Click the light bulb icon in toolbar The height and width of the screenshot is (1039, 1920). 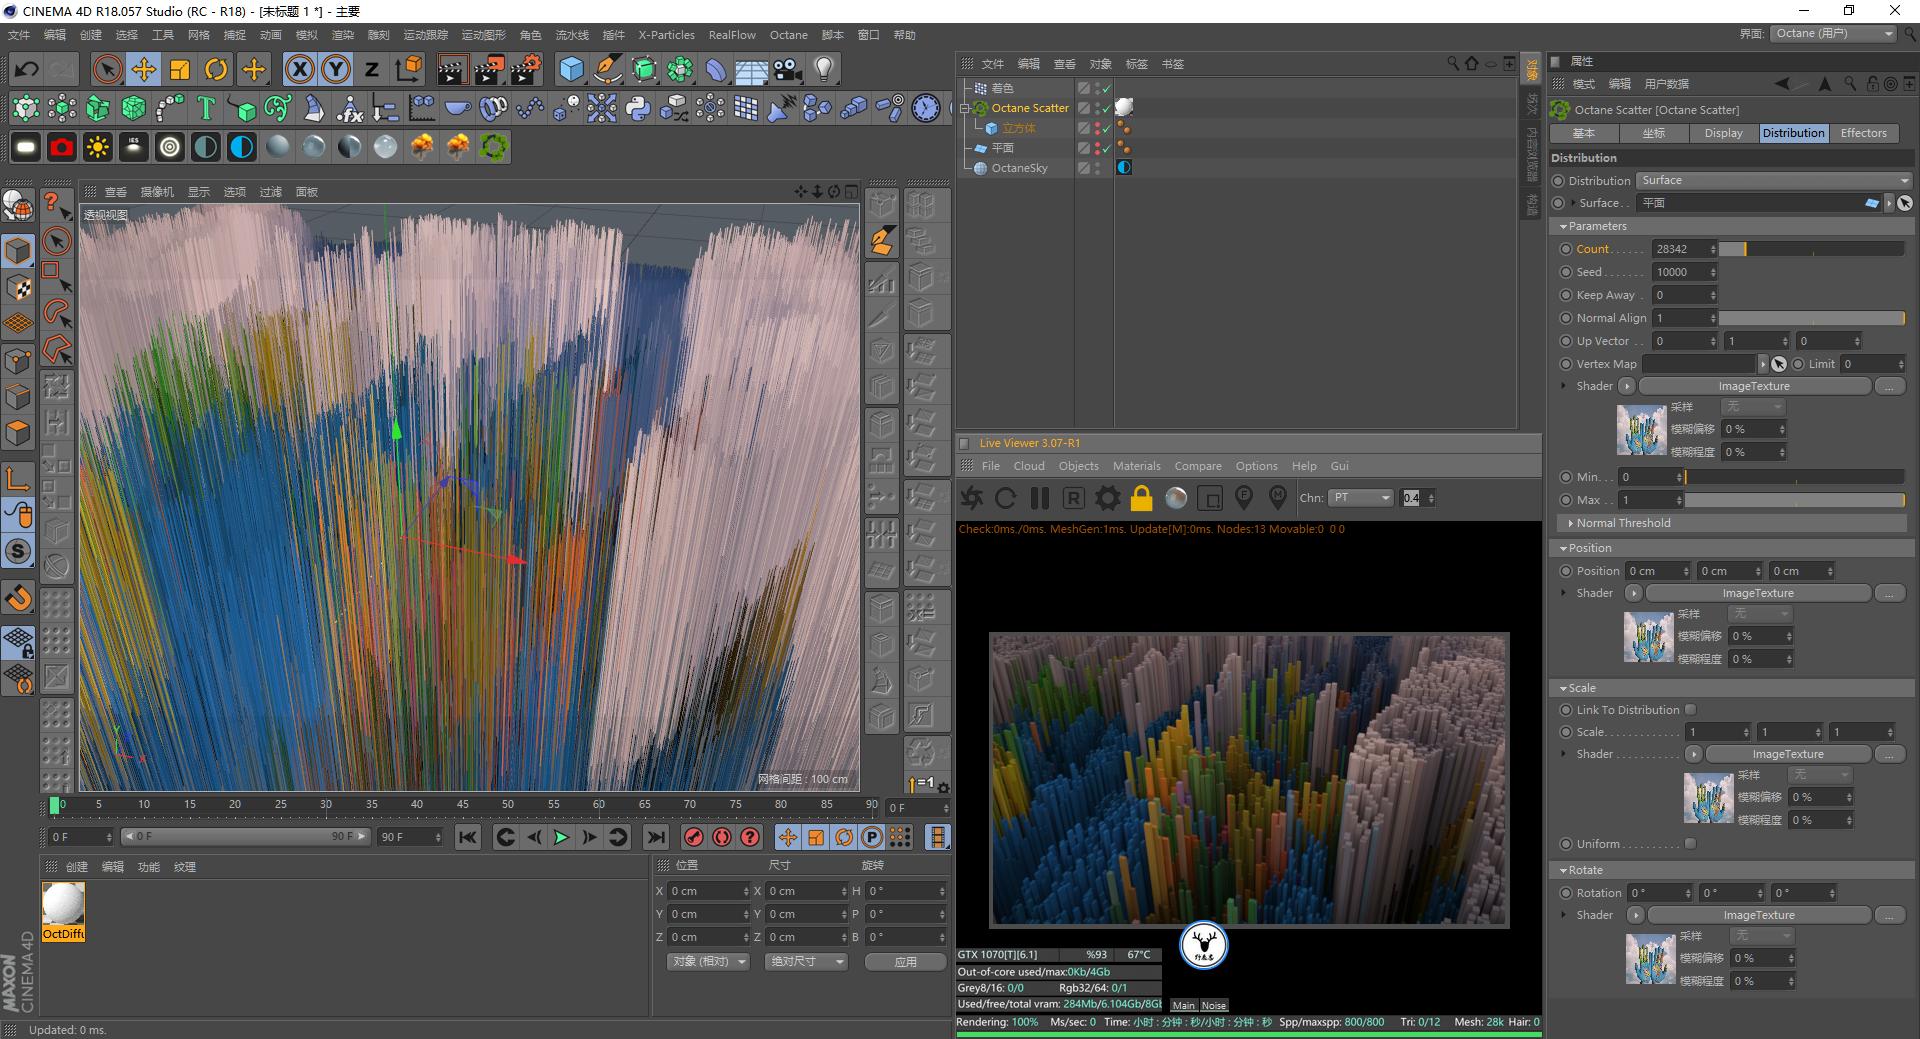pyautogui.click(x=823, y=69)
